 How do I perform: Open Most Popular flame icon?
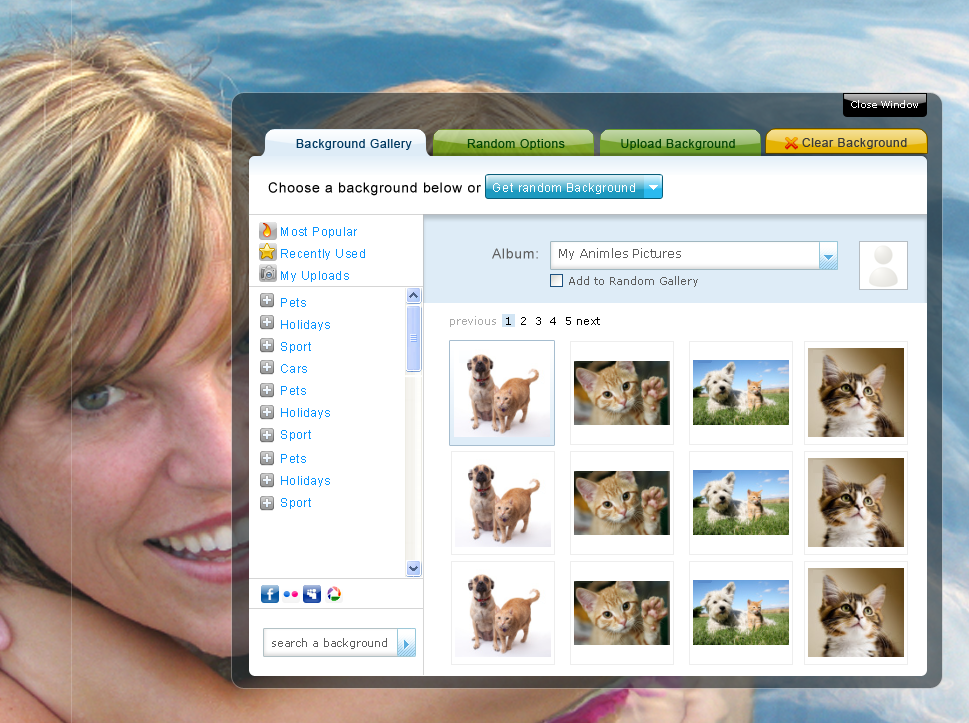[x=267, y=230]
